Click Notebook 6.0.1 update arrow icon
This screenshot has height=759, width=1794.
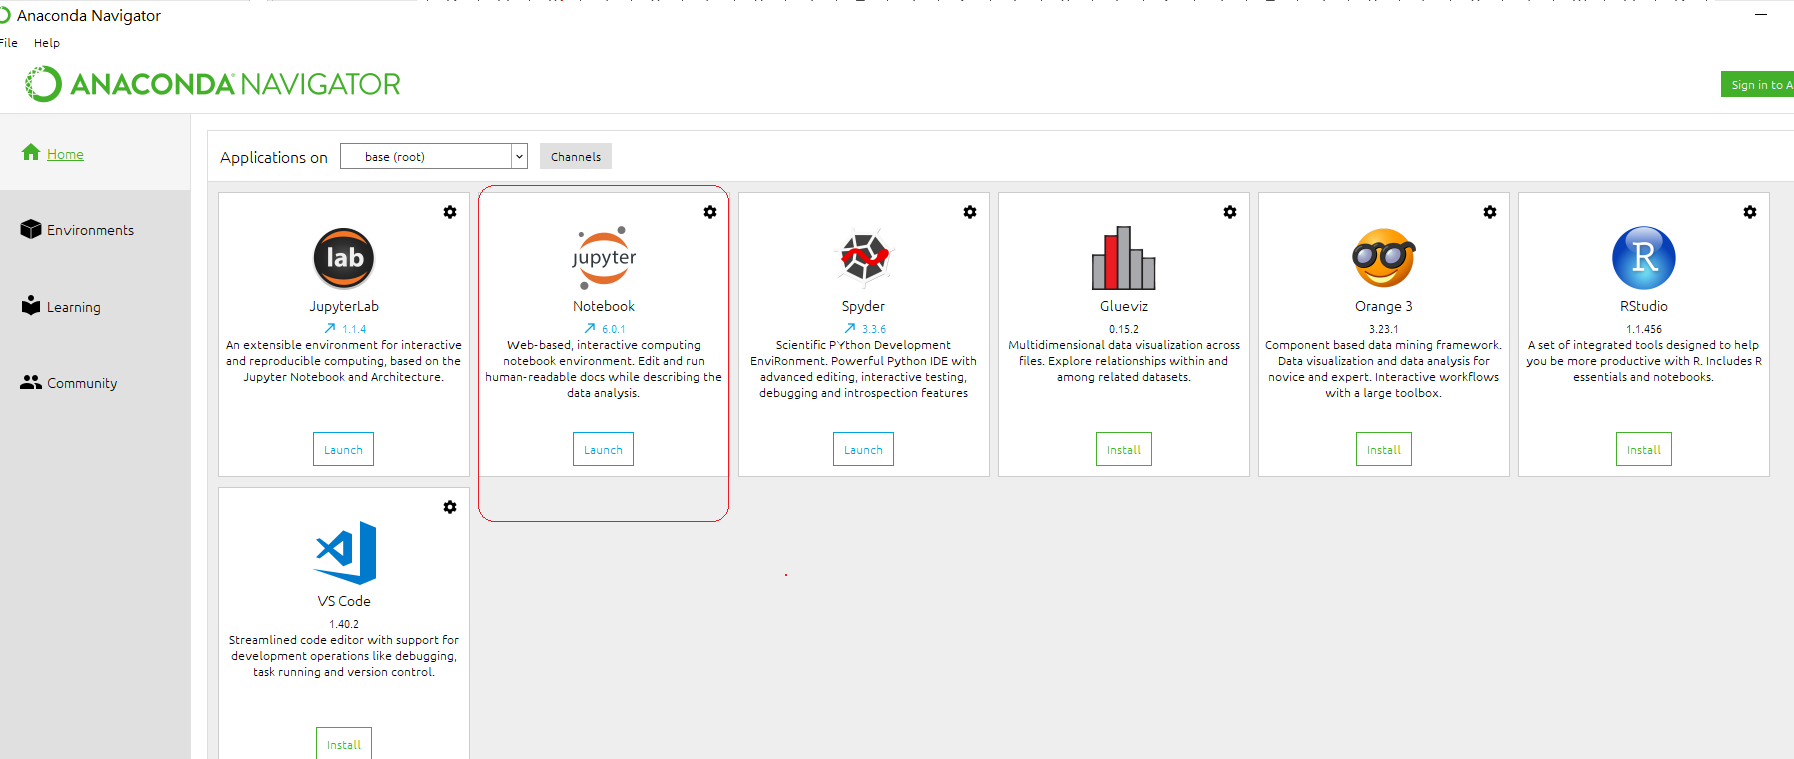click(x=590, y=328)
